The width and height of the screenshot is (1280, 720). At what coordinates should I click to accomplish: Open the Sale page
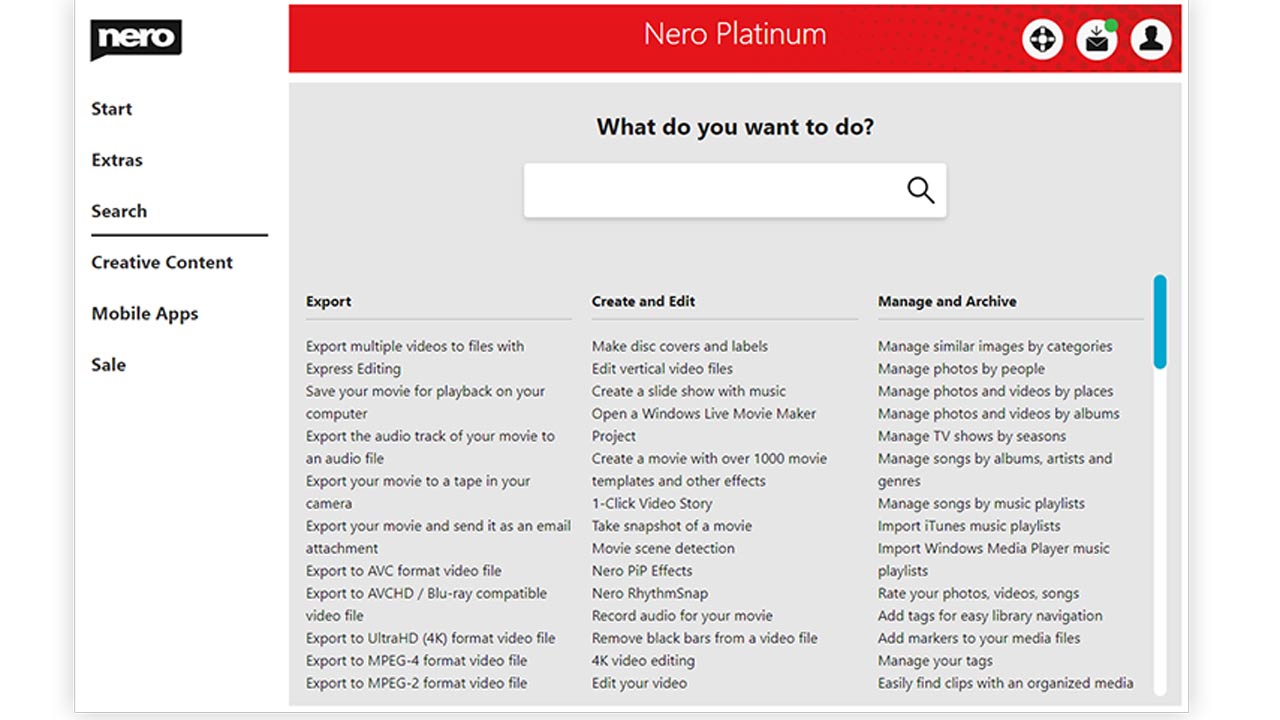(109, 364)
